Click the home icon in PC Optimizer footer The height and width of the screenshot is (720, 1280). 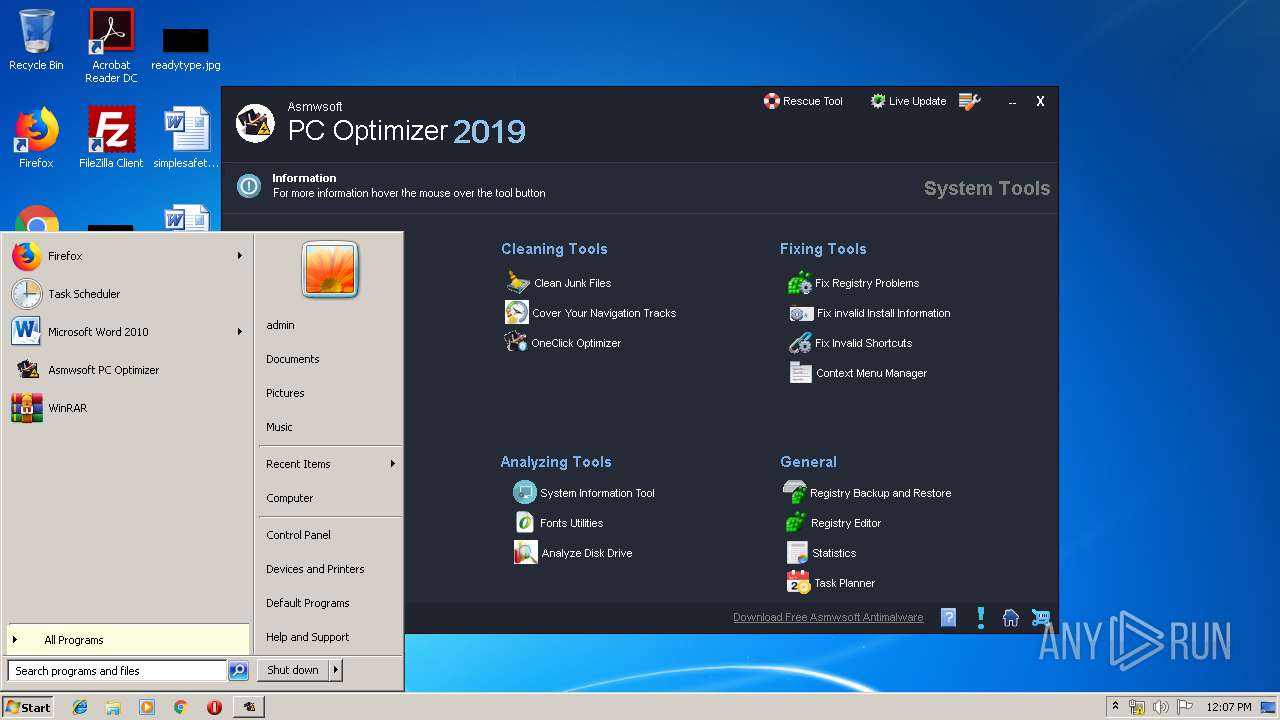1011,618
